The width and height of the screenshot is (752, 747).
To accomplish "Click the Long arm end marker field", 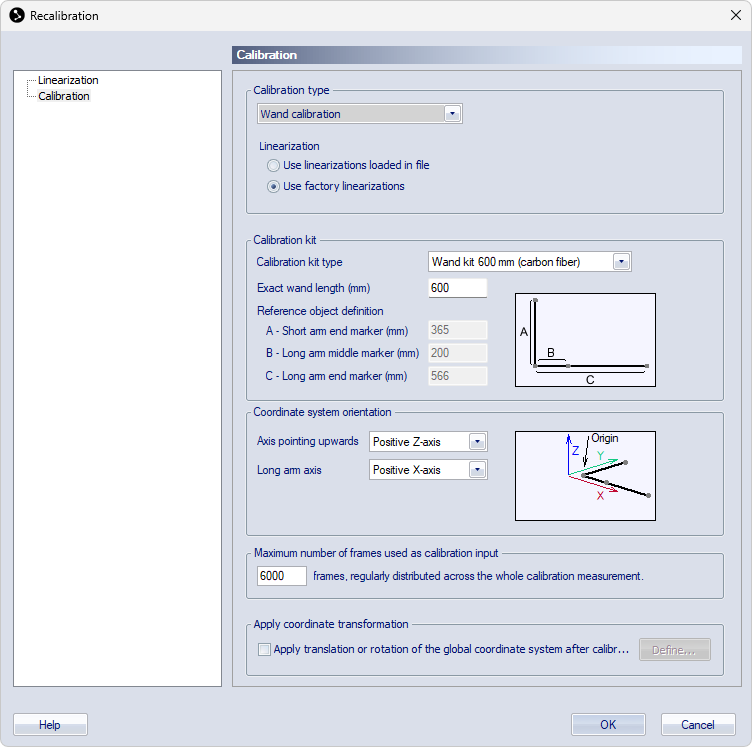I will [x=457, y=376].
